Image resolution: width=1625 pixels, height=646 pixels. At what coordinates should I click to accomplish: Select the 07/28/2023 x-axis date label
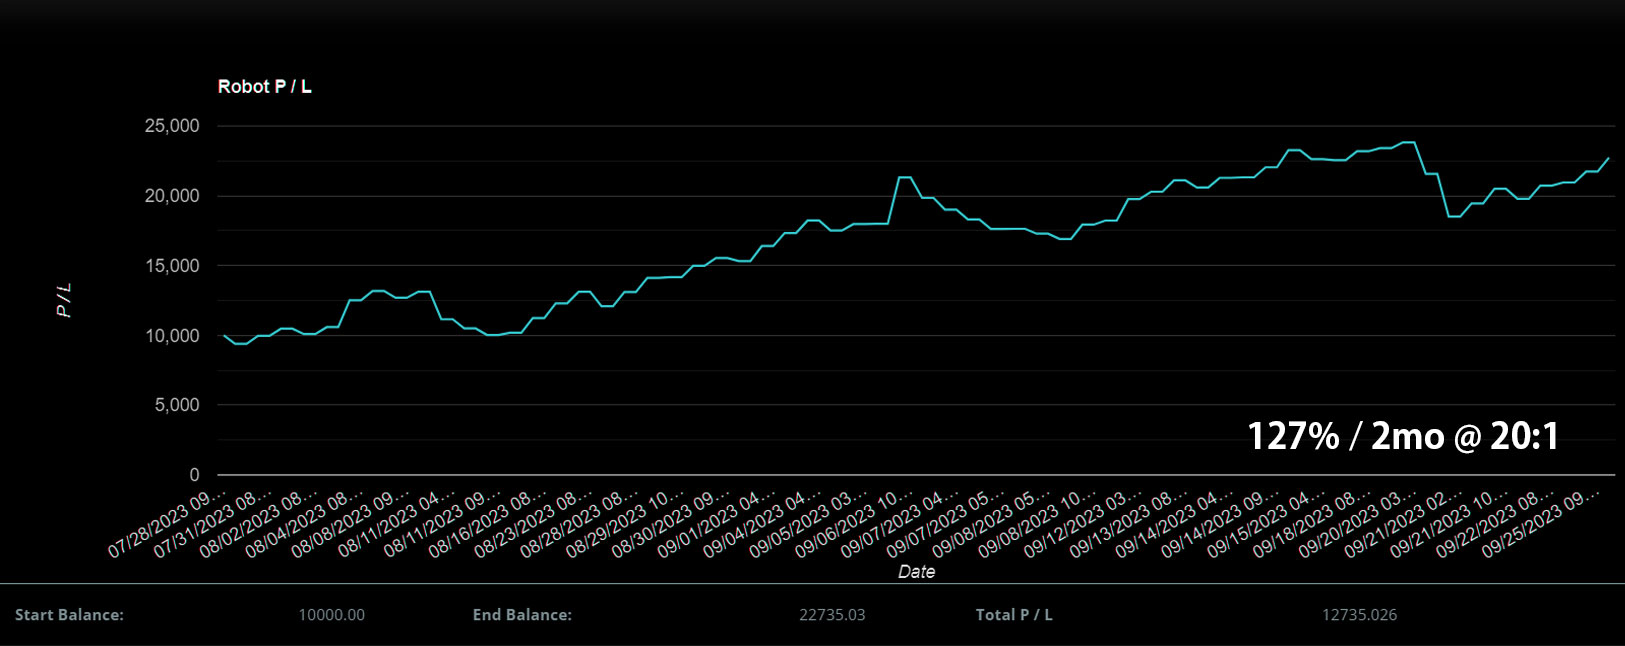pyautogui.click(x=168, y=523)
